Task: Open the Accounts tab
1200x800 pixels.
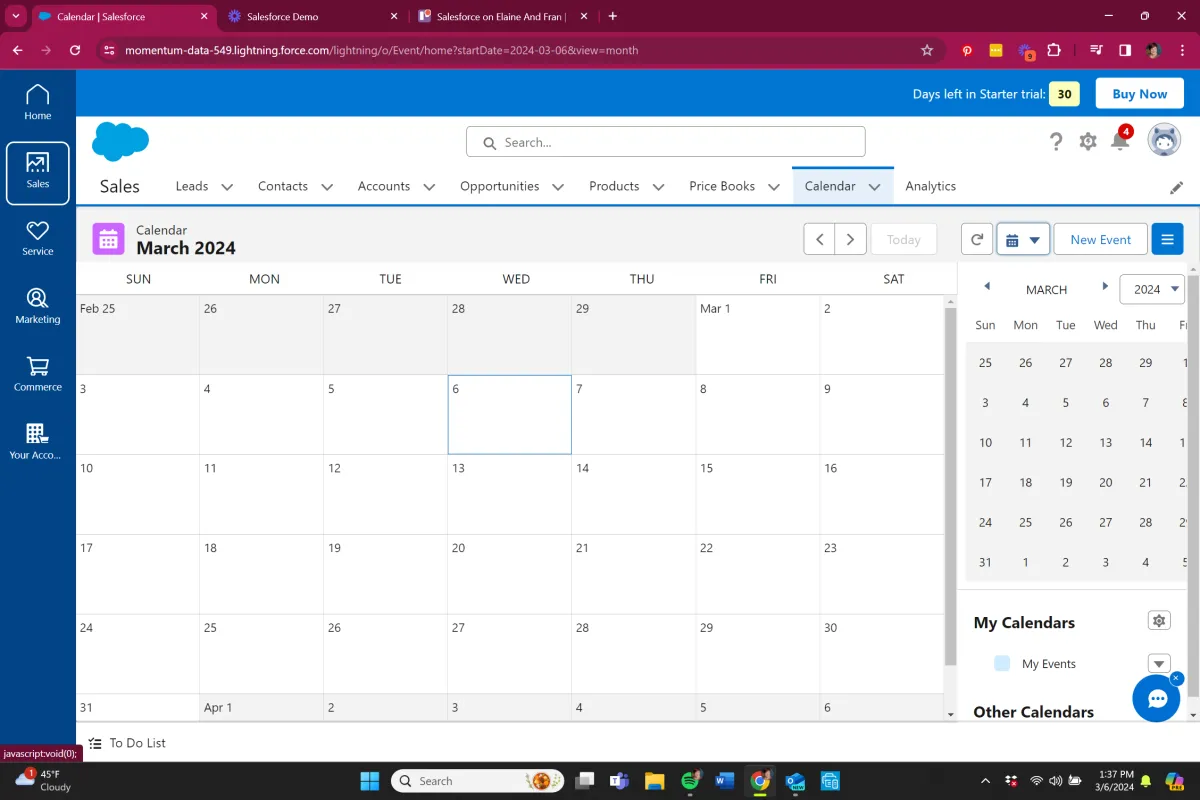Action: click(x=384, y=186)
